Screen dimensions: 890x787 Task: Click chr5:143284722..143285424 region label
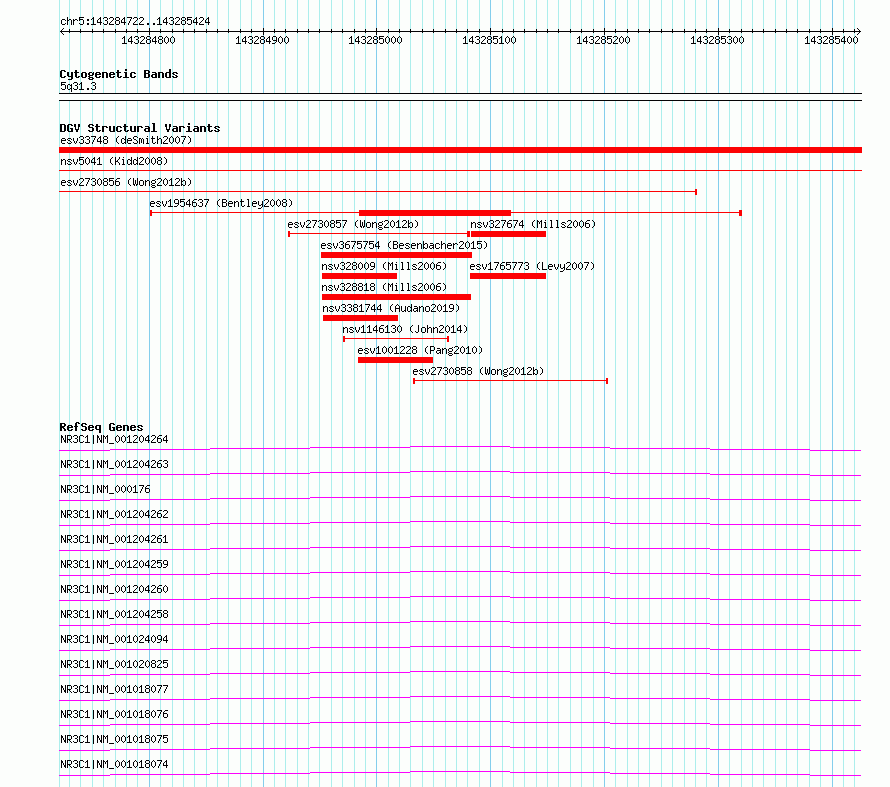135,22
